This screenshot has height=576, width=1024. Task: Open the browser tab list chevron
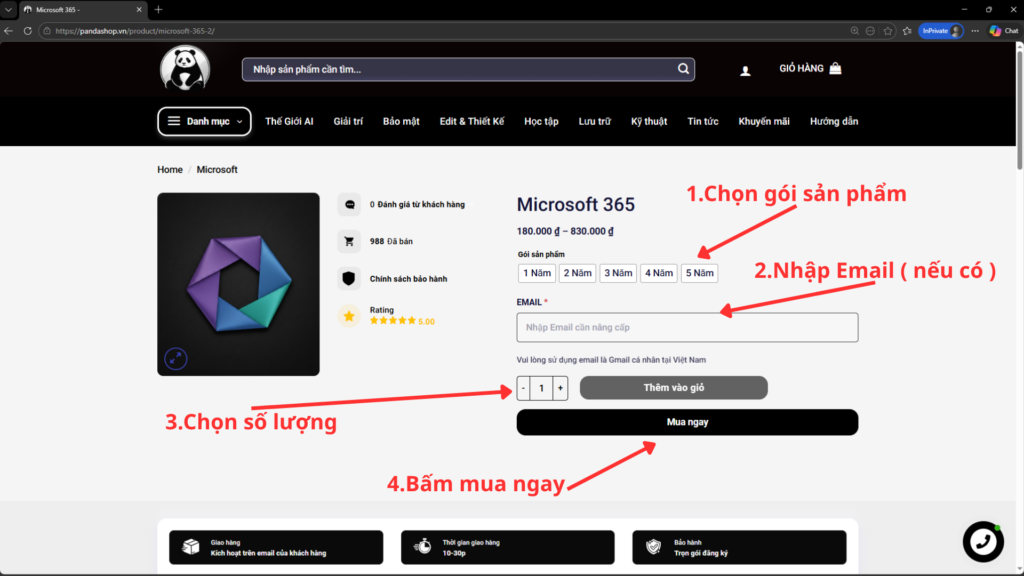pos(8,9)
